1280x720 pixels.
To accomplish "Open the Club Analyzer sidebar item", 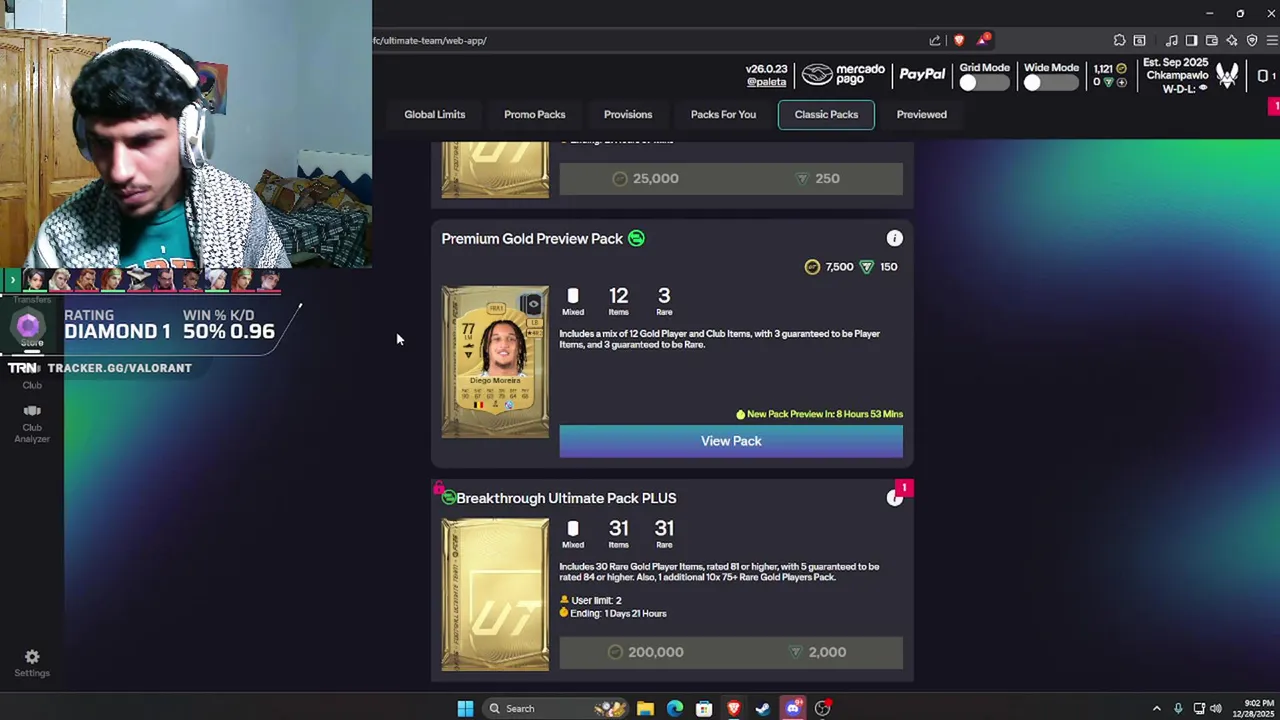I will [x=32, y=424].
